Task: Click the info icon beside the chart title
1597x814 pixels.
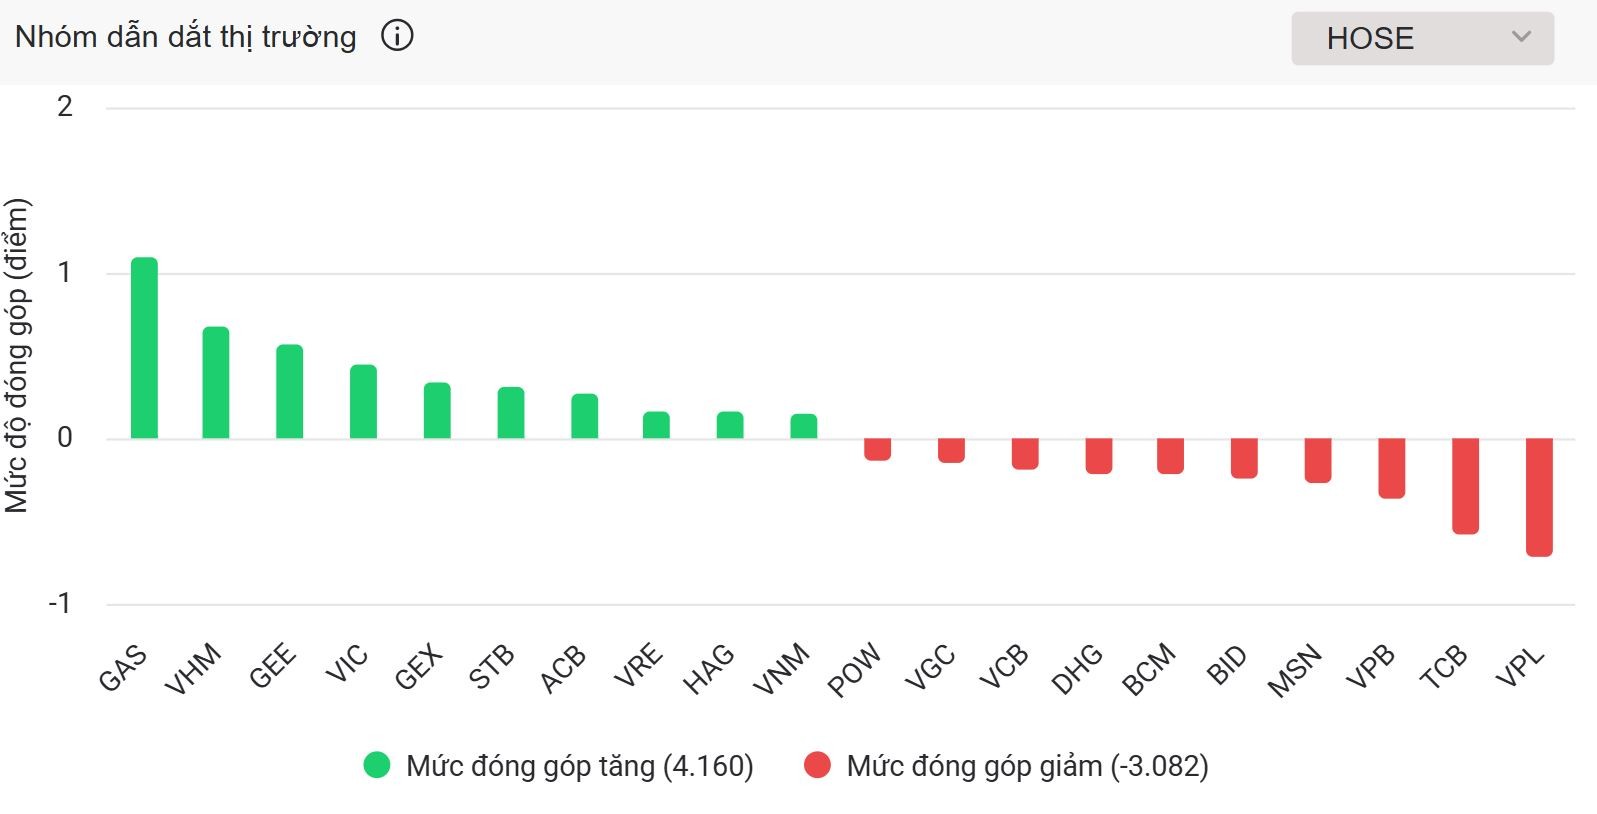Action: [397, 37]
